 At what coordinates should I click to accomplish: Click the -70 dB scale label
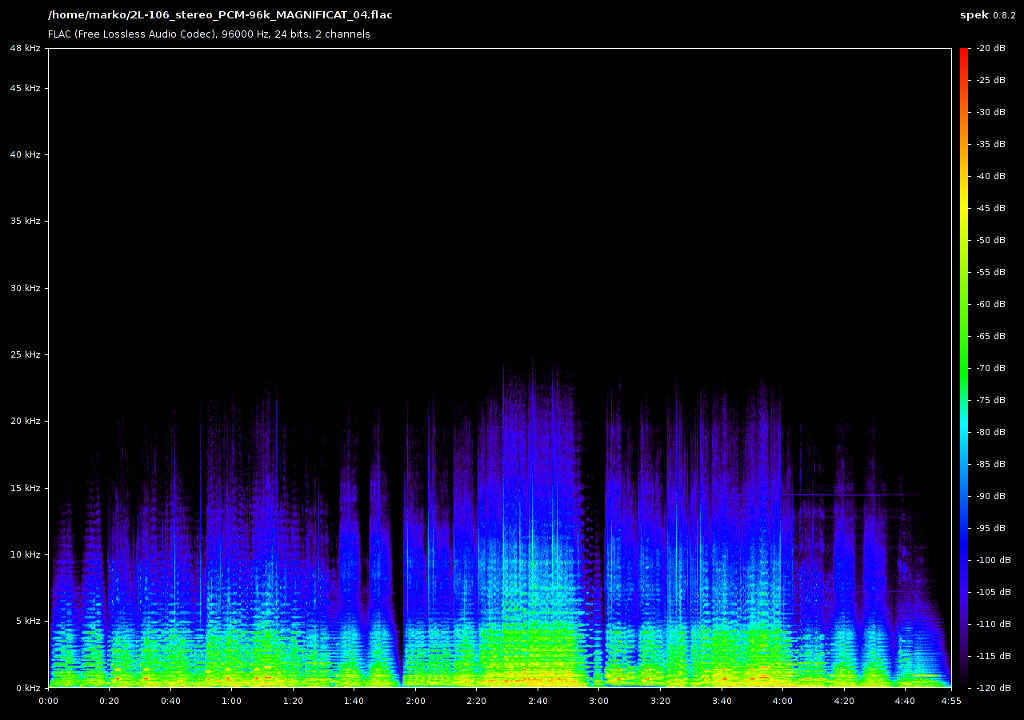tap(989, 368)
